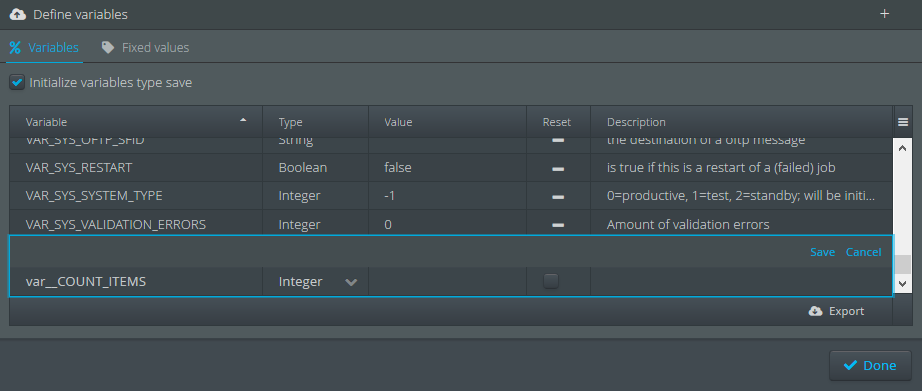Screen dimensions: 922x391
Task: Click the Export button
Action: pos(837,311)
